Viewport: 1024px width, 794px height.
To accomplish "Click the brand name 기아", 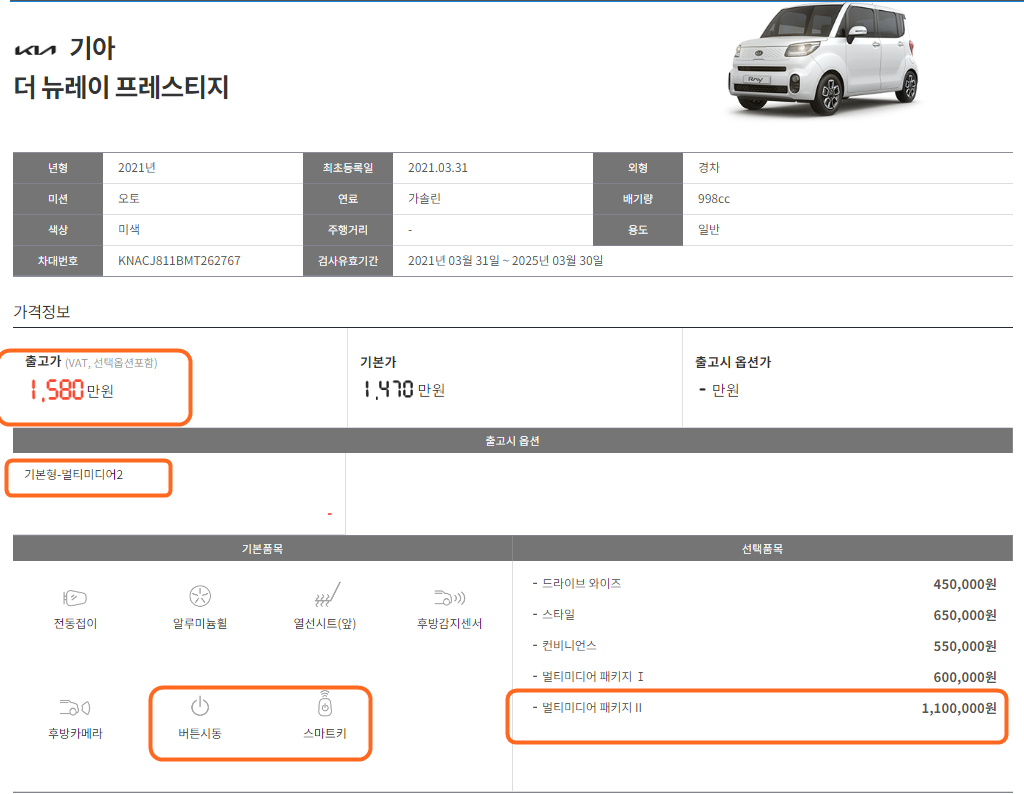I will (92, 48).
